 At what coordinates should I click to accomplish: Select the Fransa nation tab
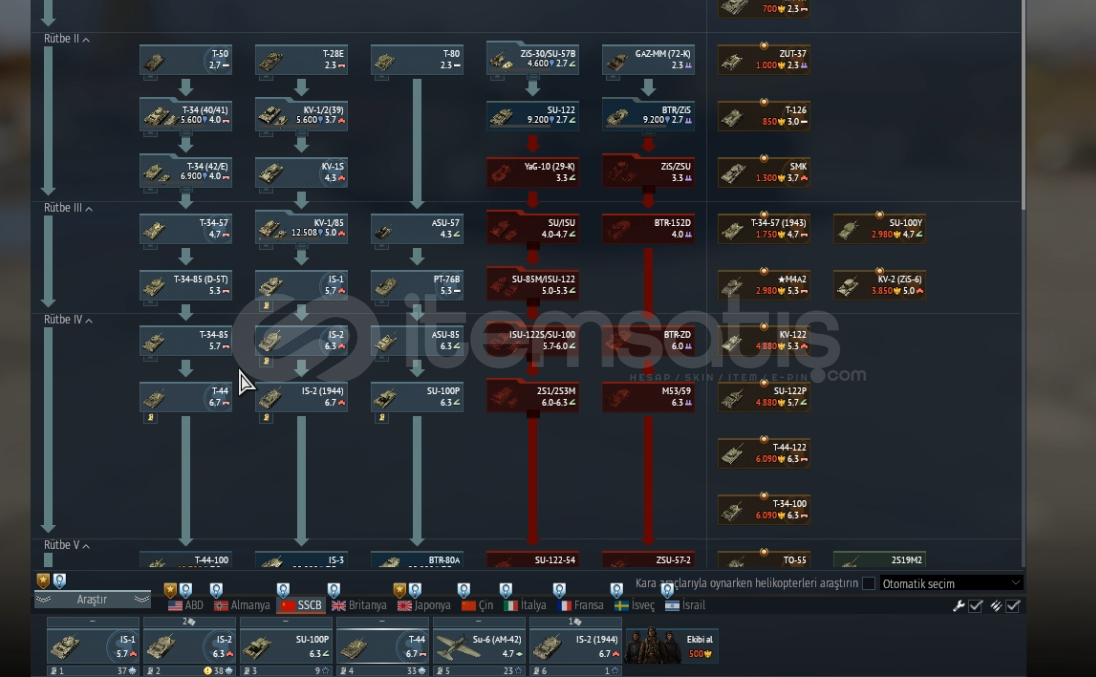[x=581, y=605]
